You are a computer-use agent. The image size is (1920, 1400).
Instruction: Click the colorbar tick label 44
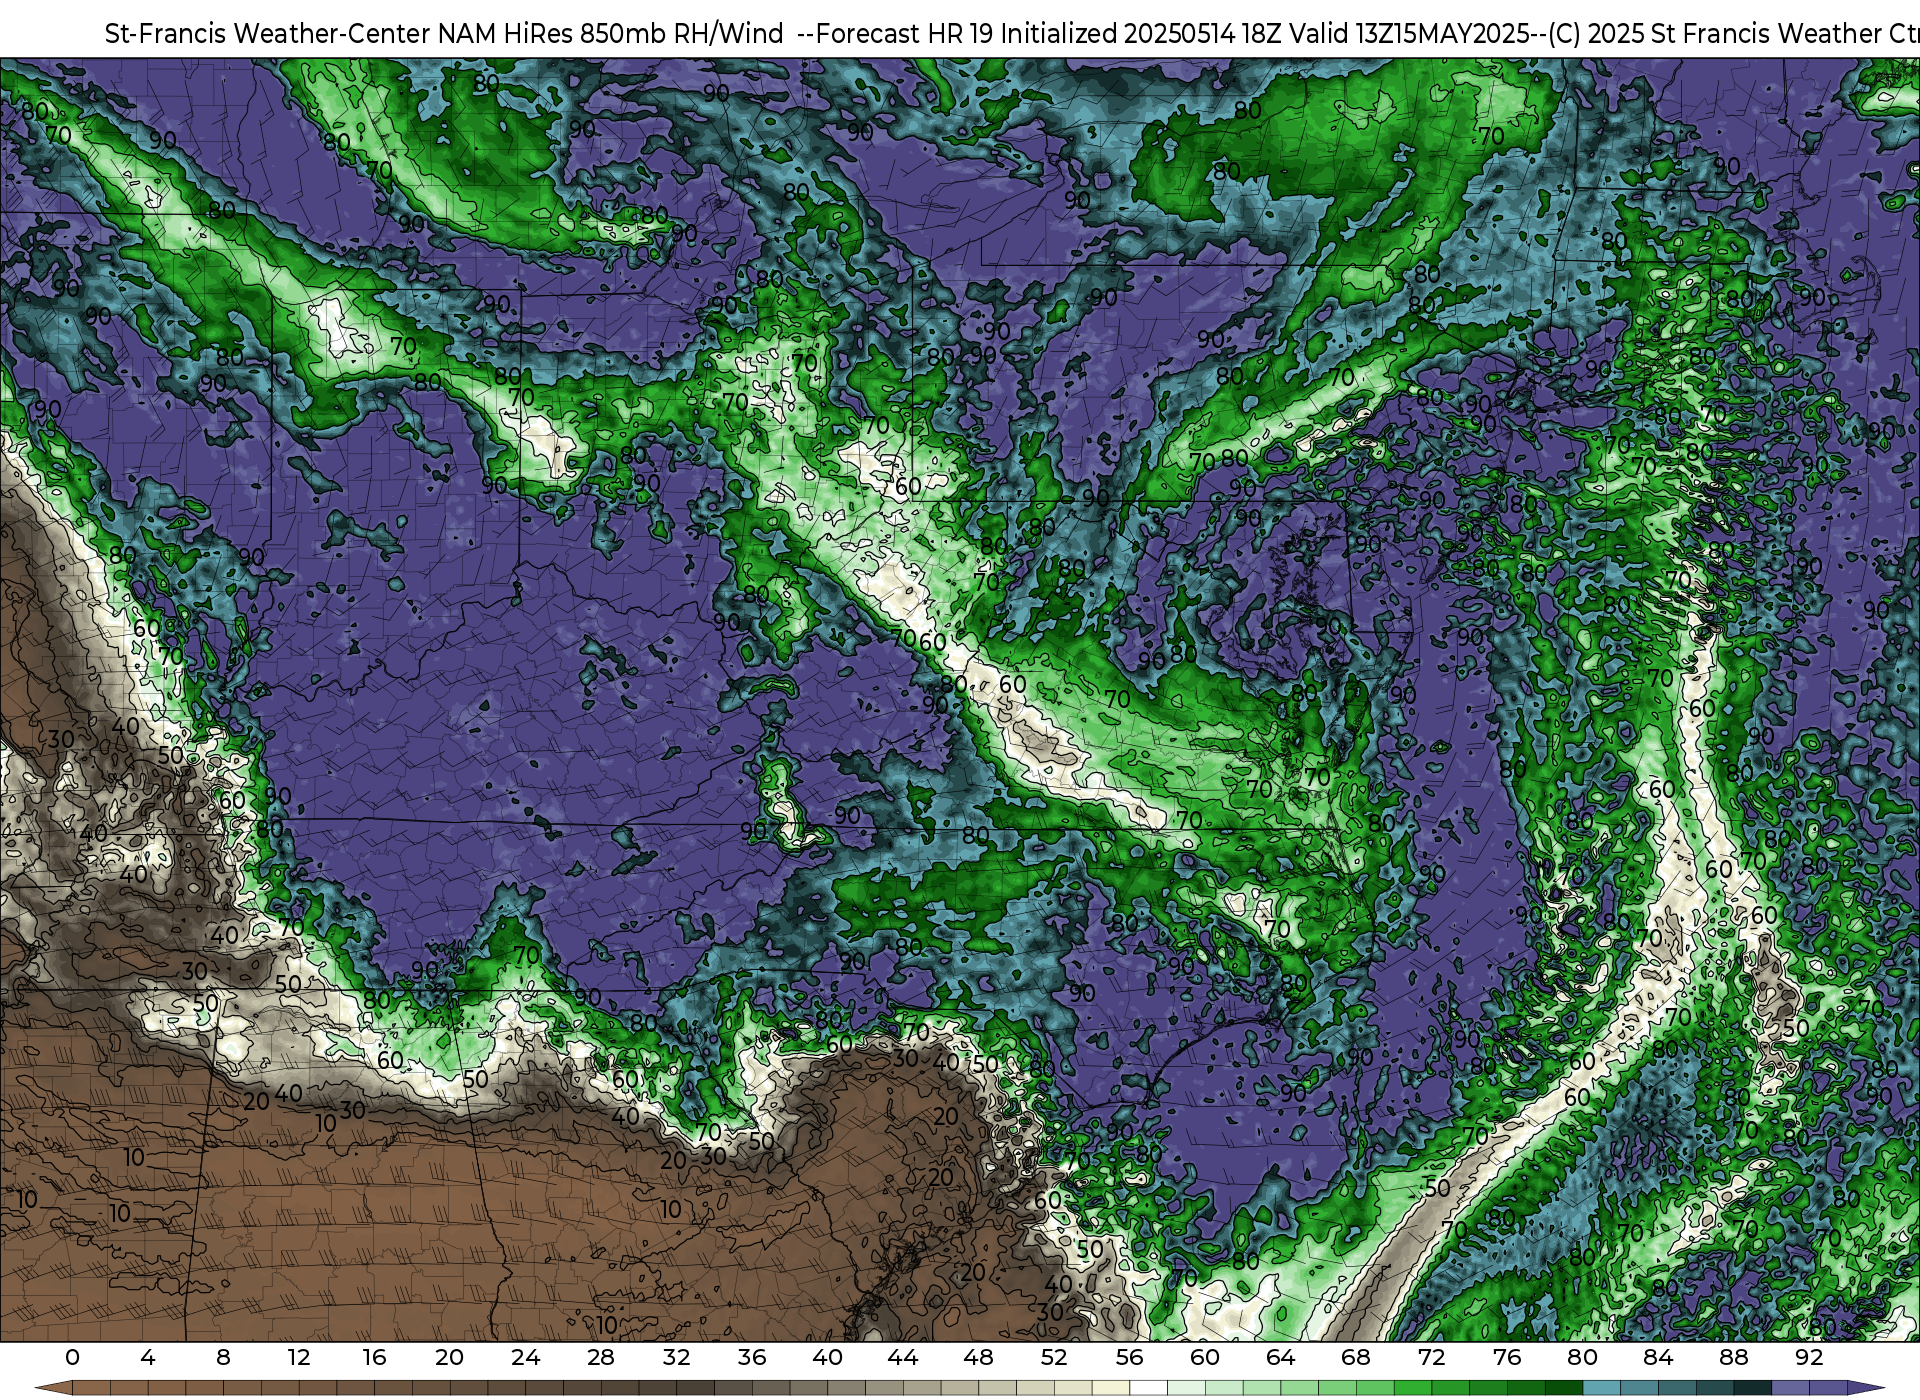903,1357
